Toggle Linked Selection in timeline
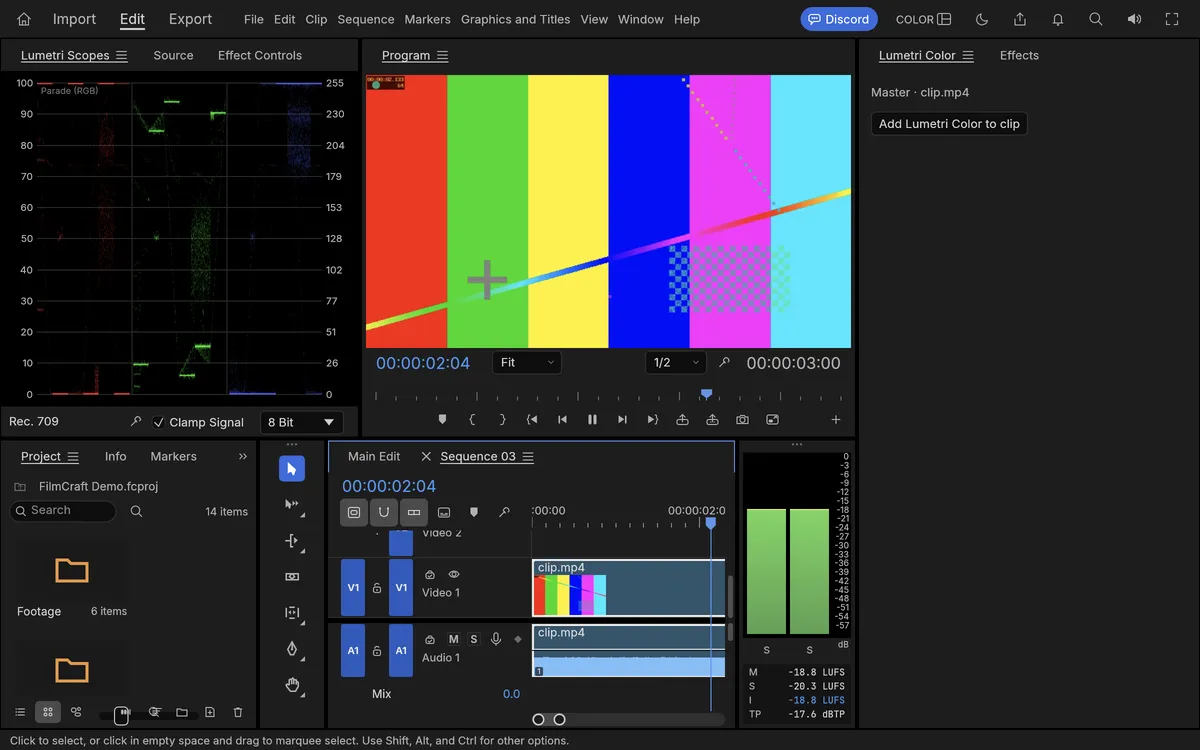Viewport: 1200px width, 750px height. tap(414, 512)
